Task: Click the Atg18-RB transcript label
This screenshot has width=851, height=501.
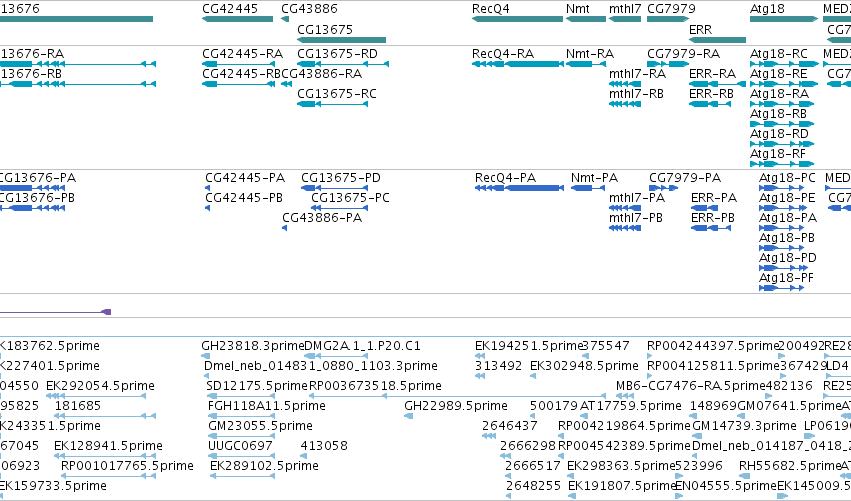Action: pos(778,114)
